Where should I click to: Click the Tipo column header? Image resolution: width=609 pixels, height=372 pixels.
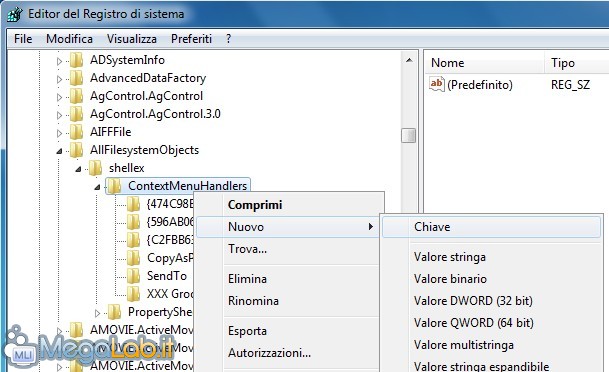577,63
